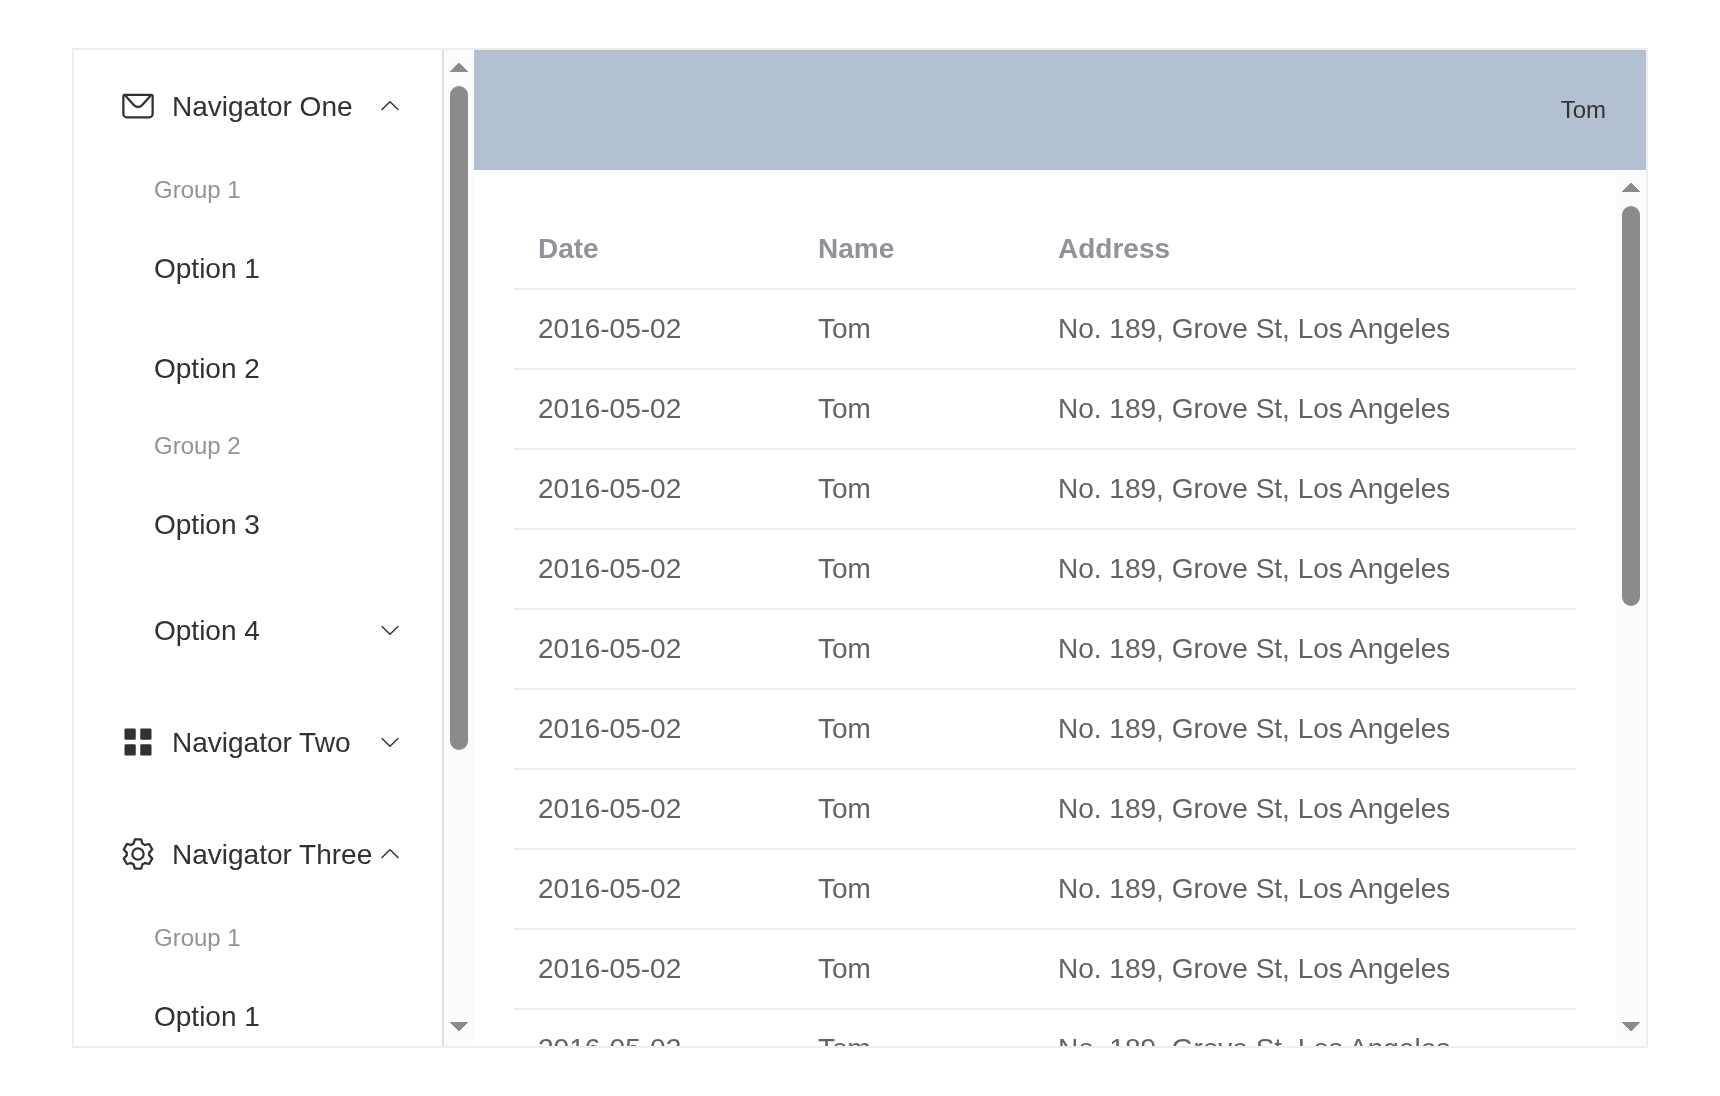The height and width of the screenshot is (1096, 1720).
Task: Expand Navigator Two with its chevron
Action: pyautogui.click(x=390, y=742)
